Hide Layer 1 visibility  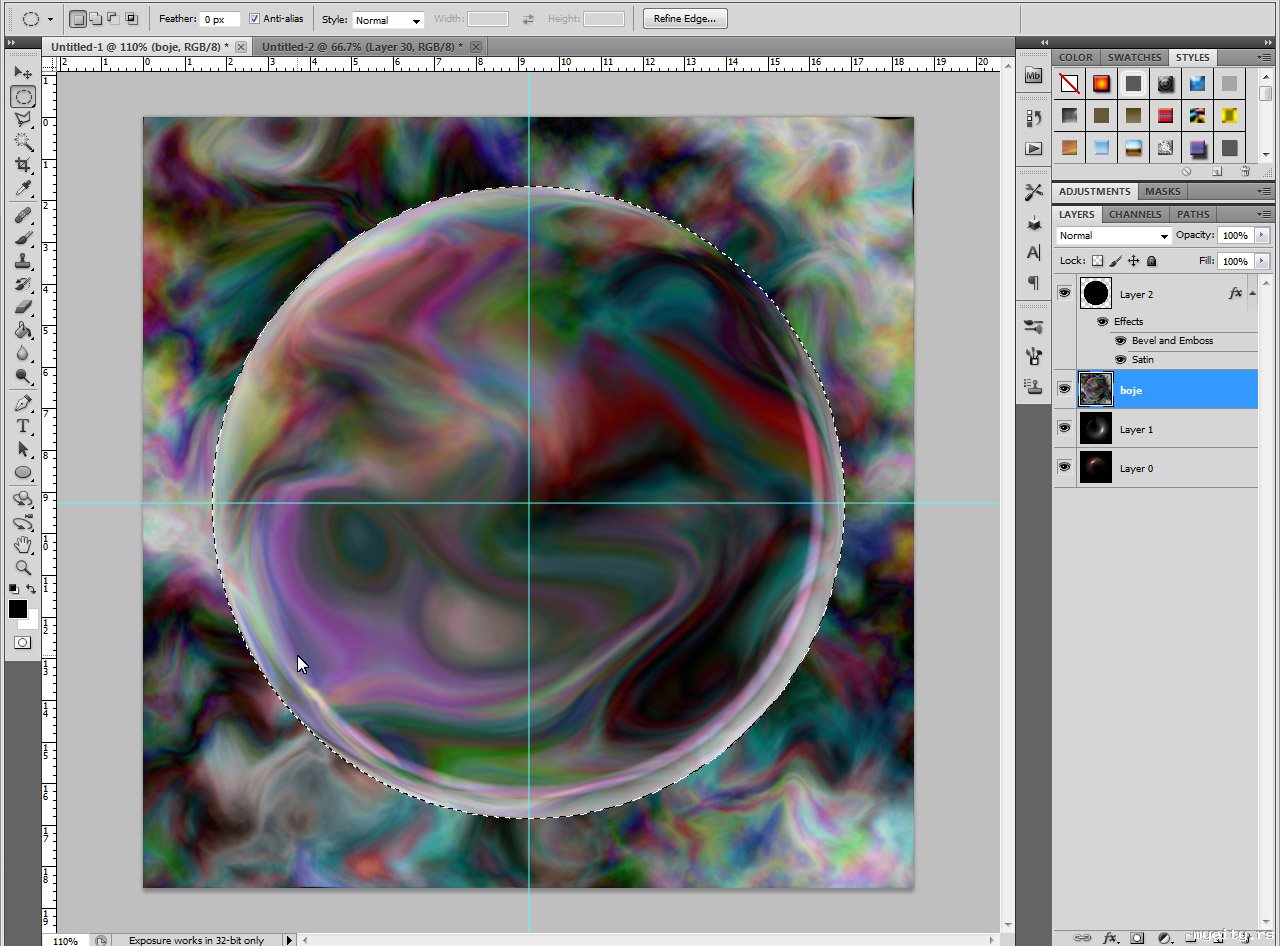point(1064,428)
